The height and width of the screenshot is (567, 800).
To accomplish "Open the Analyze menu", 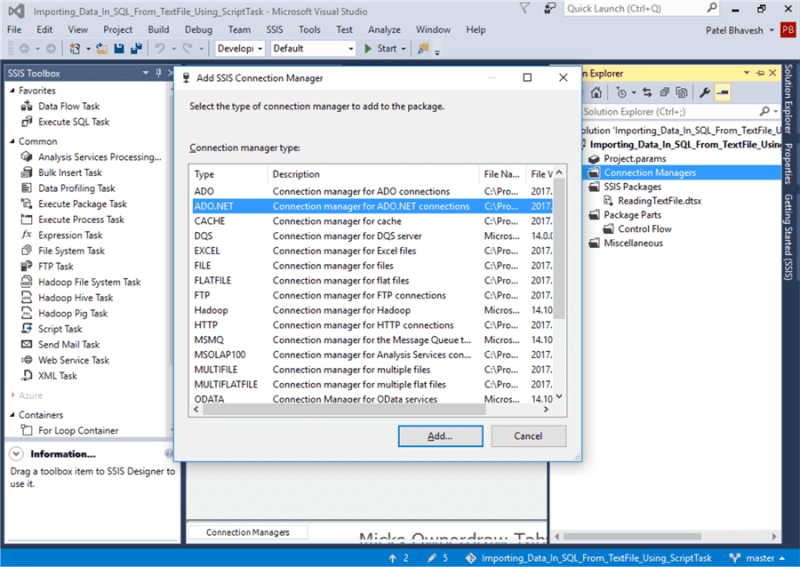I will click(x=384, y=30).
